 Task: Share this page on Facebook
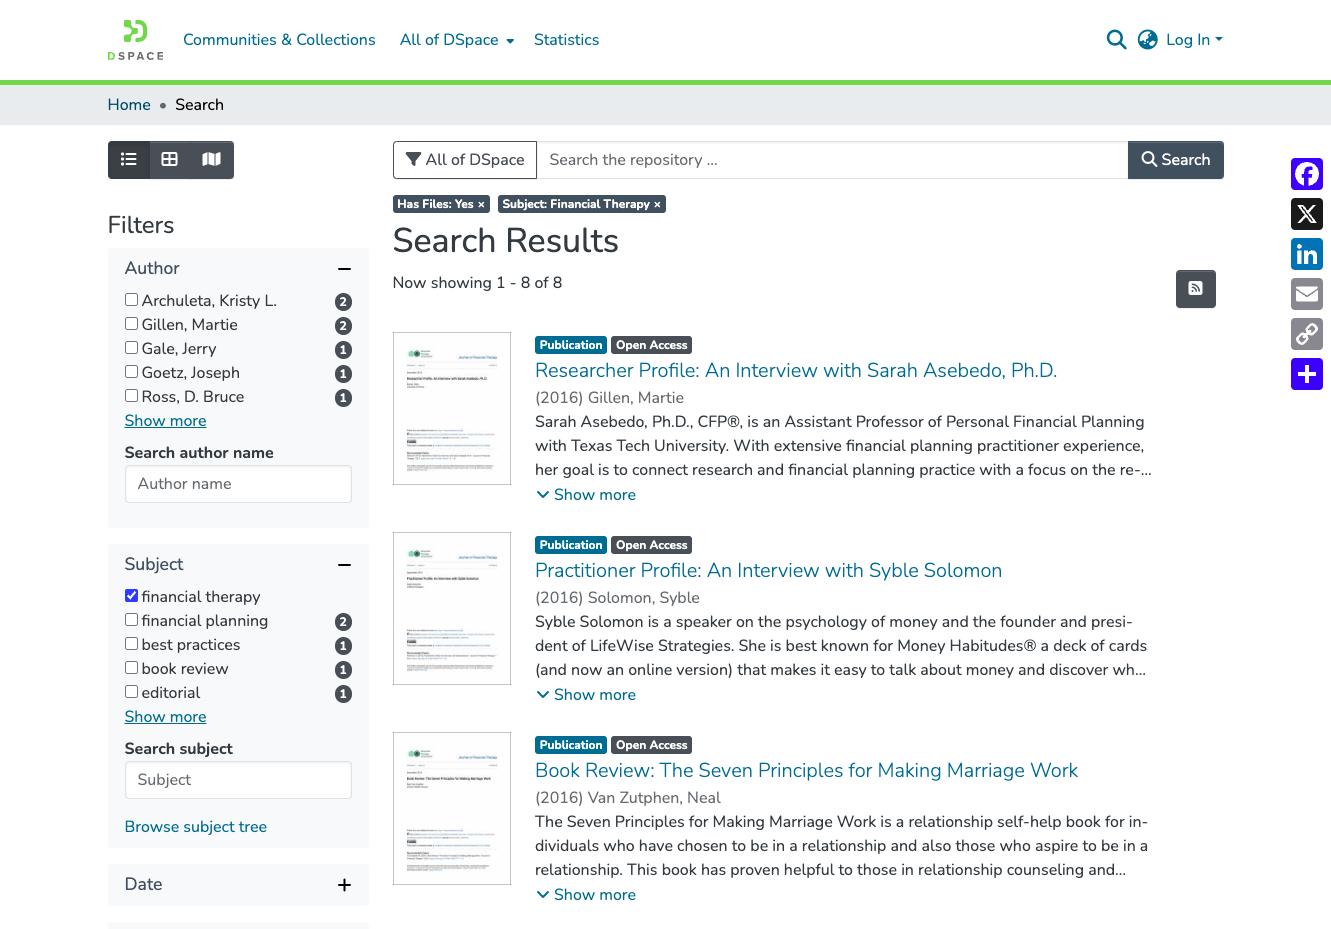1307,174
